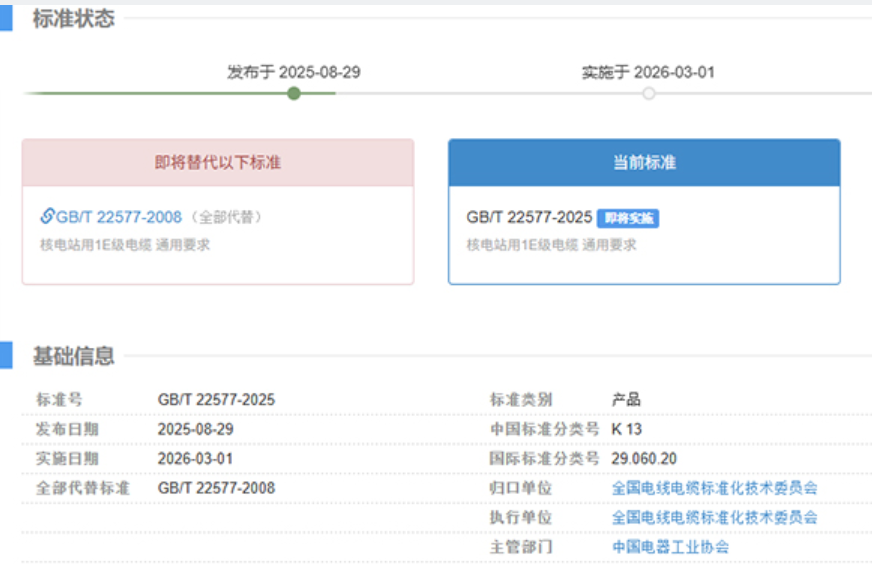This screenshot has width=872, height=564.
Task: Open the 执行单位 committee link
Action: (x=714, y=517)
